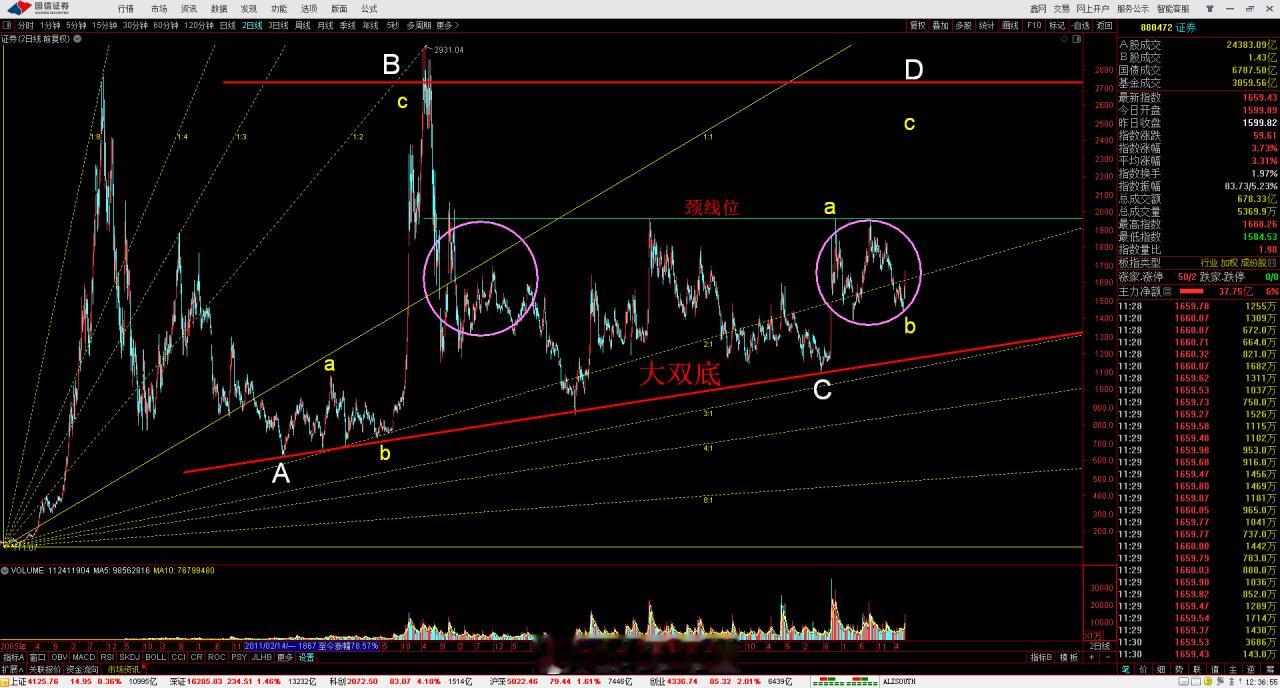
Task: Select the CCI indicator tab
Action: click(179, 657)
